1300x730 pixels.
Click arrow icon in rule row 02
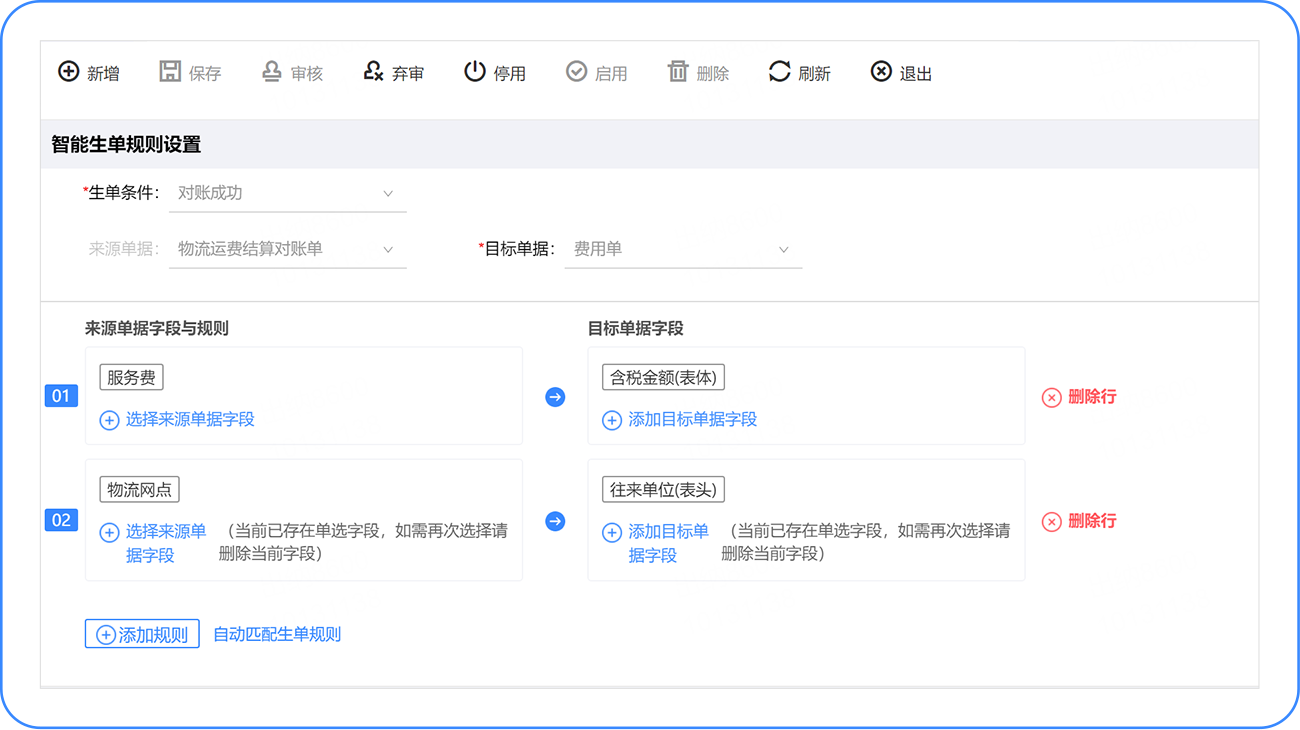coord(555,521)
